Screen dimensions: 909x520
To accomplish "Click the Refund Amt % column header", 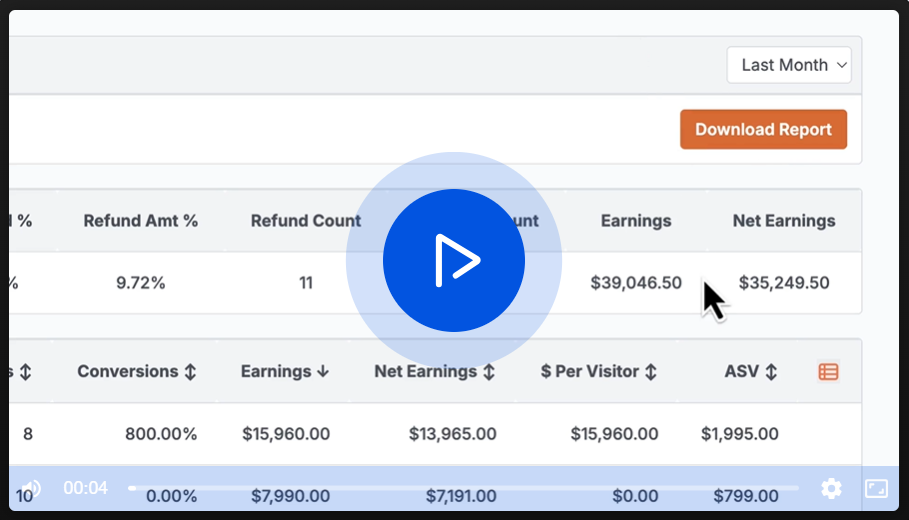I will click(x=141, y=221).
